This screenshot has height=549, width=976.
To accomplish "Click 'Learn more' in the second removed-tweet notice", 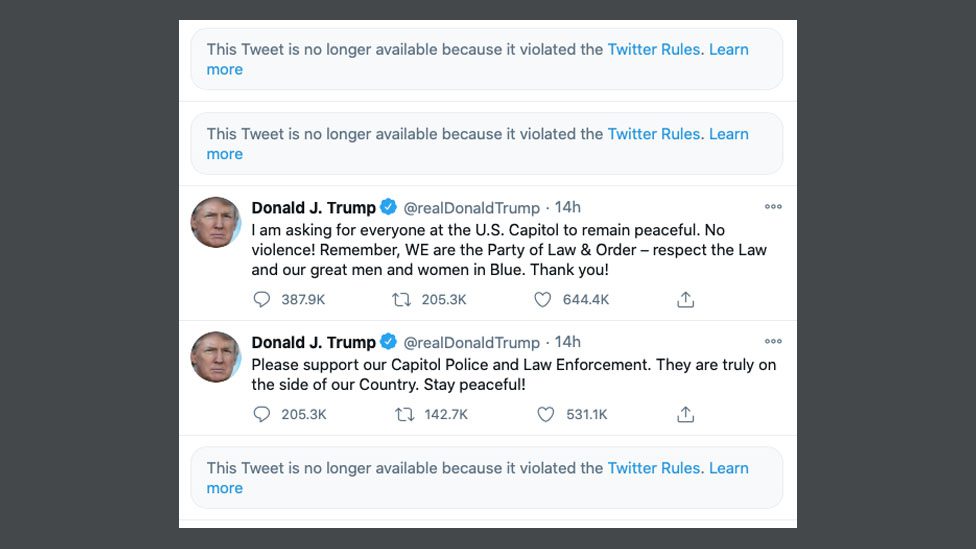I will (x=727, y=134).
